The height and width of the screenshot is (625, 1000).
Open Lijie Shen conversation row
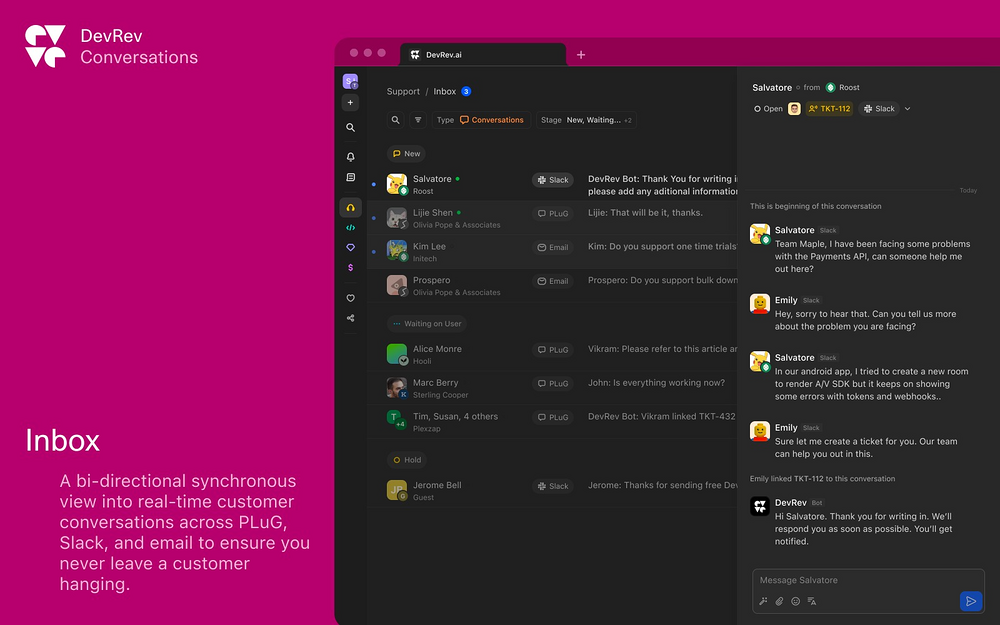pyautogui.click(x=552, y=218)
